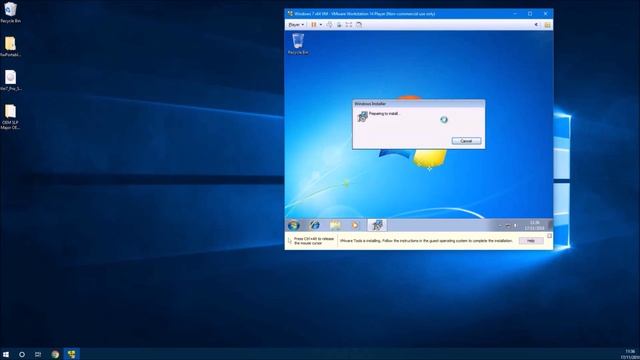Click 'Press Ctrl+Alt to release' hint text

pos(314,241)
